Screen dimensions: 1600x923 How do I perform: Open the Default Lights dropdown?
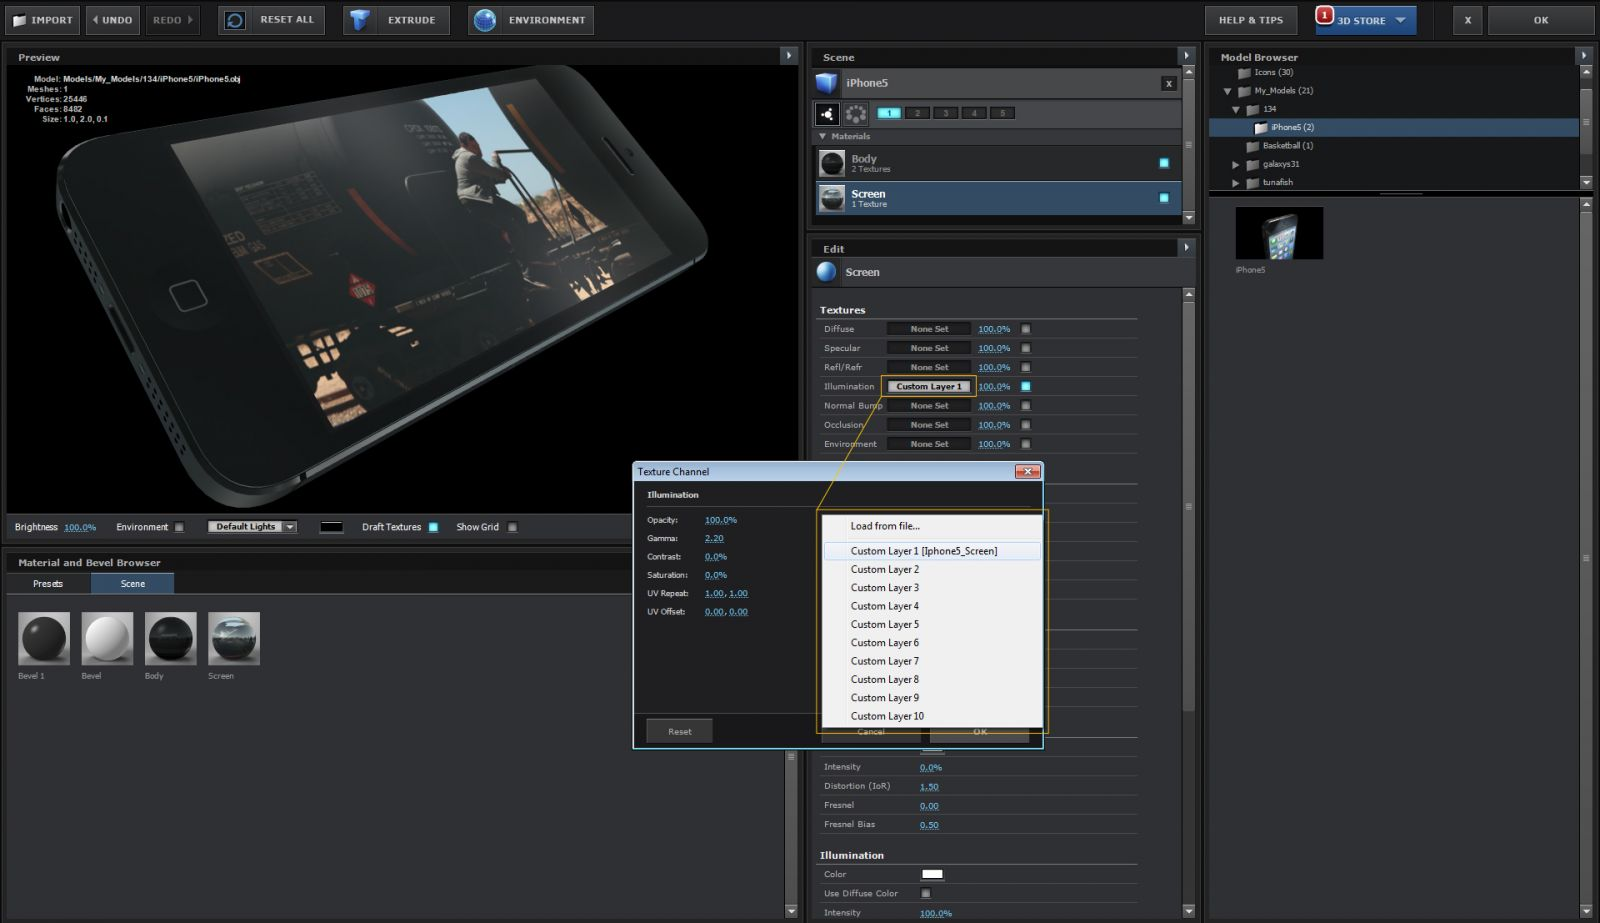coord(252,527)
